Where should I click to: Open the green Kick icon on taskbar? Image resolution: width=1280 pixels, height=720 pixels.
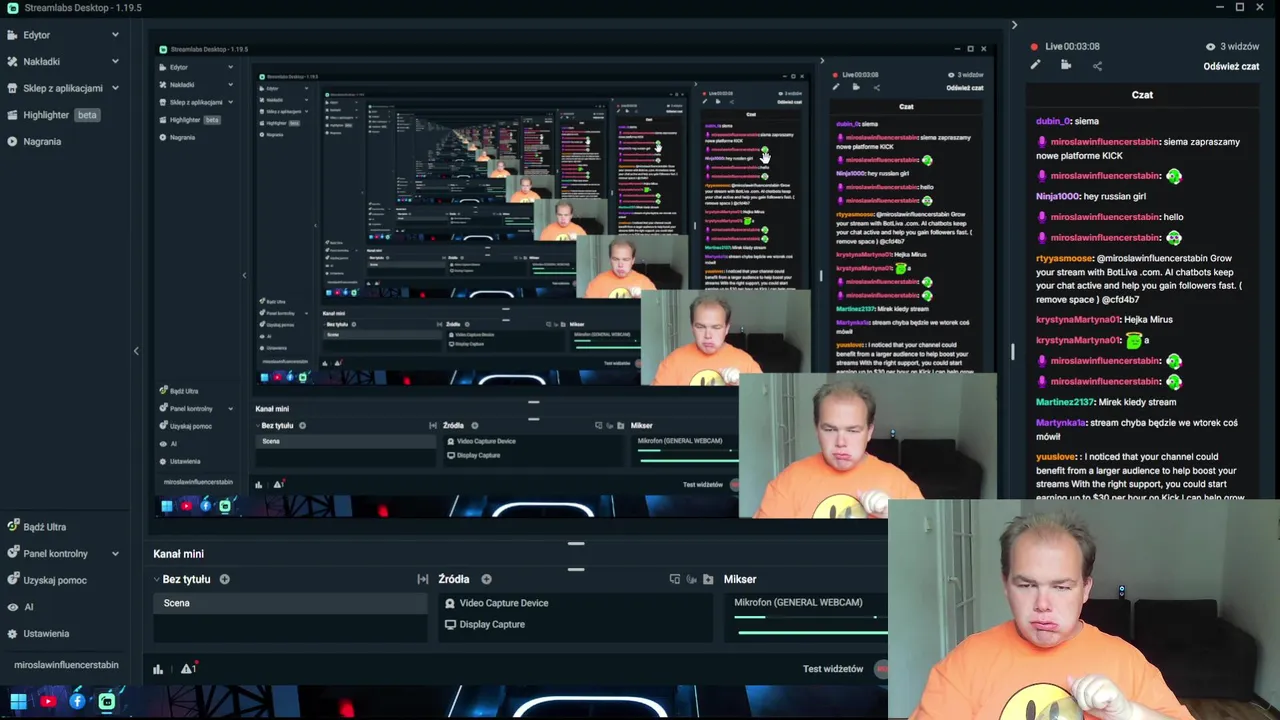pos(106,702)
